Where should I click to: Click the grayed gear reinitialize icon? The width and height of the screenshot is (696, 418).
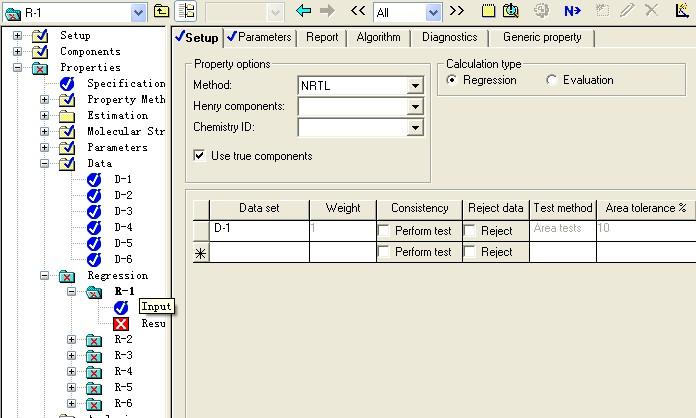point(541,10)
